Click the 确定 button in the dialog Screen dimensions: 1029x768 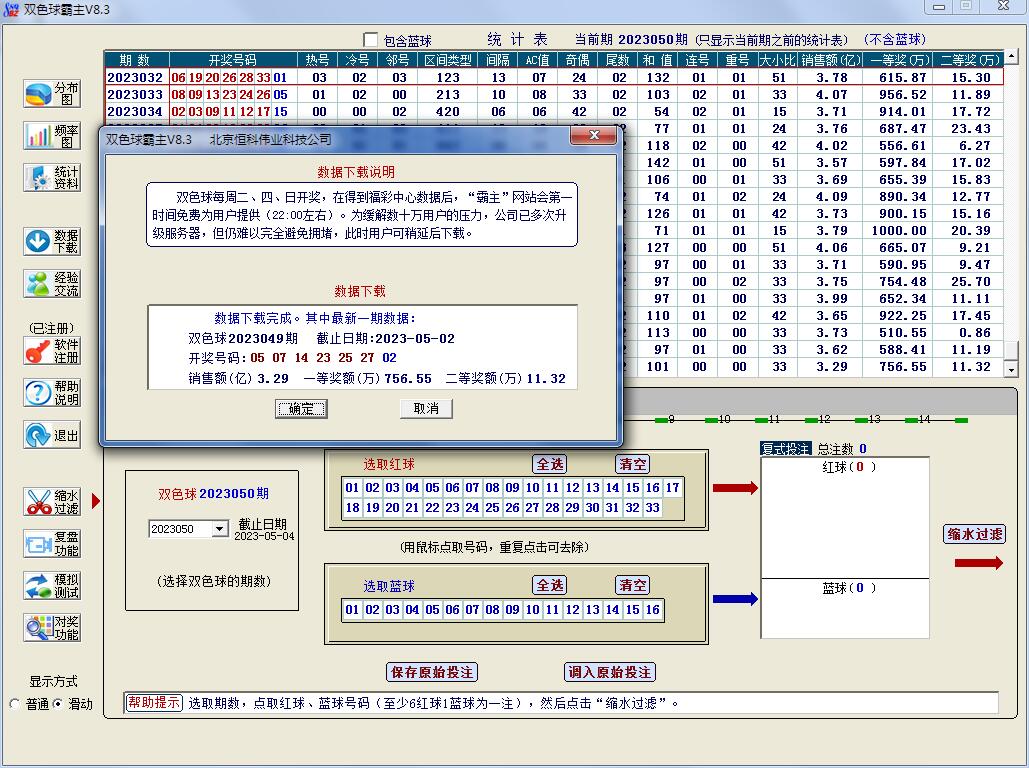[x=301, y=409]
